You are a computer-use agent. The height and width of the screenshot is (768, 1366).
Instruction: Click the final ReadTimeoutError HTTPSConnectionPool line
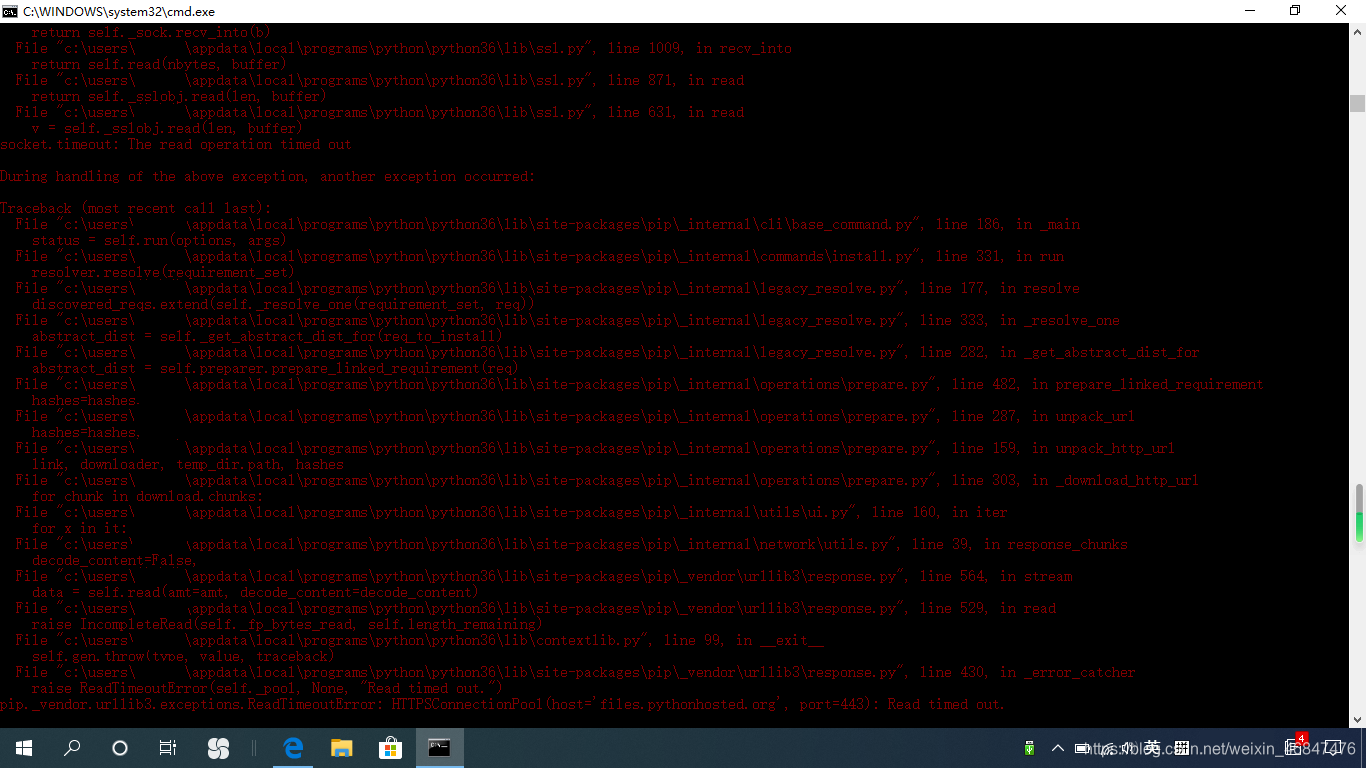(503, 704)
